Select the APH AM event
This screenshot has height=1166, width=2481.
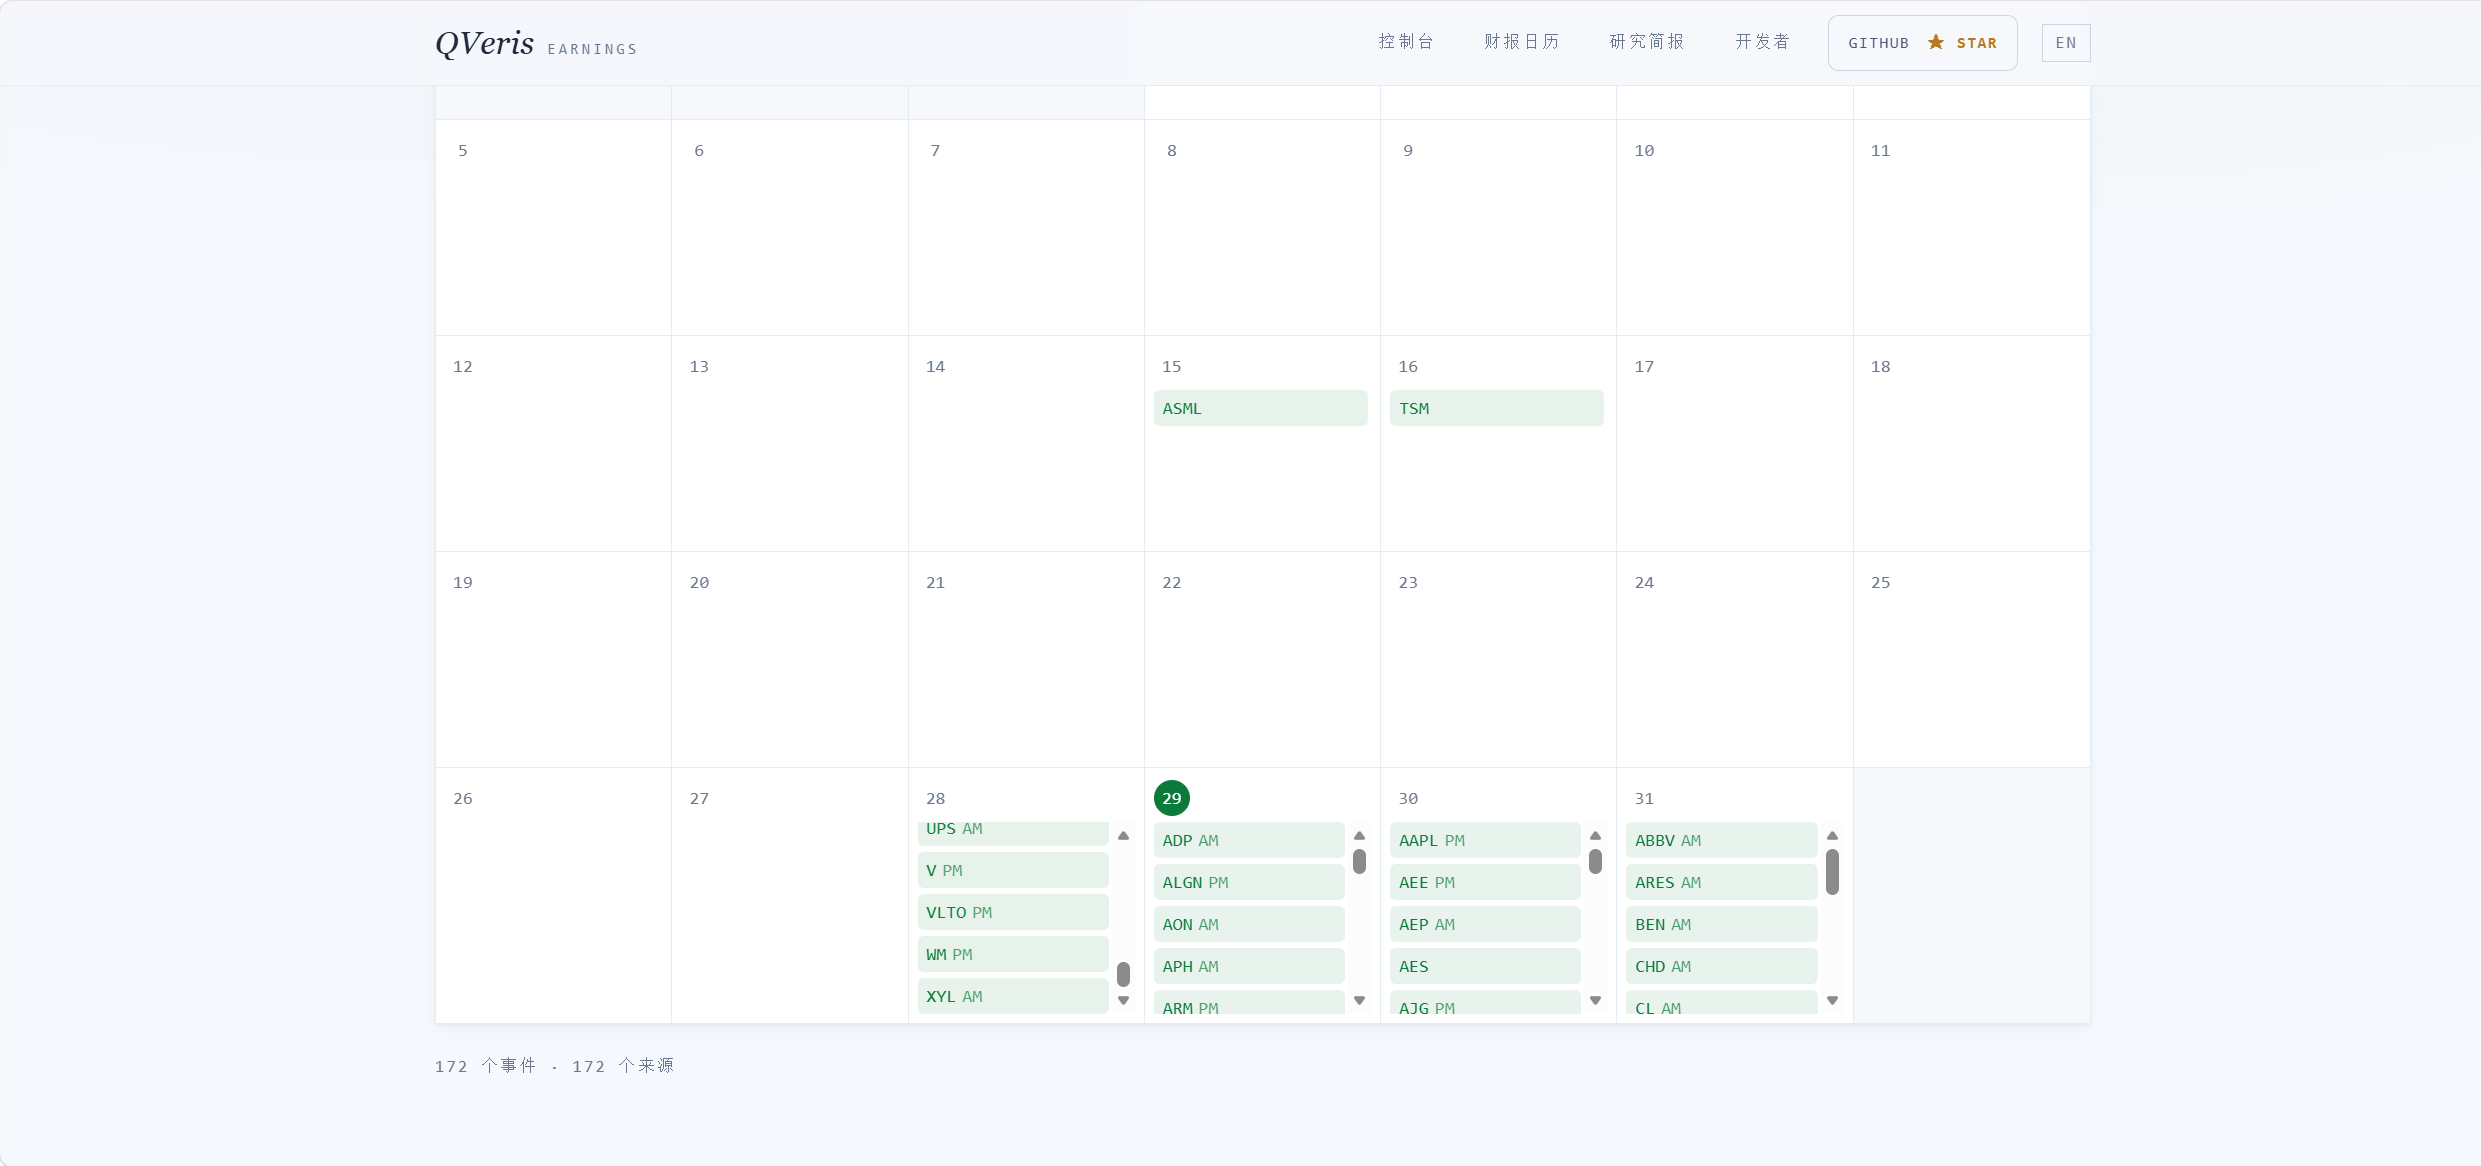coord(1249,966)
